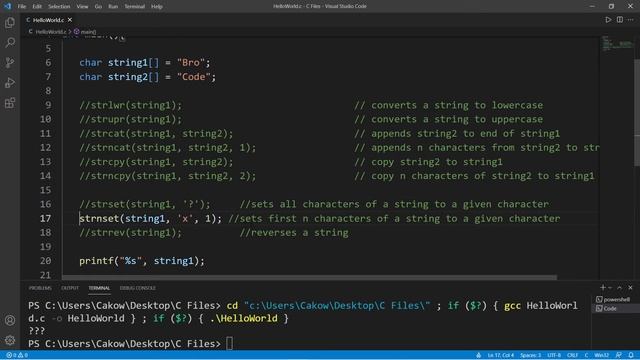Screen dimensions: 640x360
Task: Restore down the VS Code window
Action: pyautogui.click(x=611, y=6)
